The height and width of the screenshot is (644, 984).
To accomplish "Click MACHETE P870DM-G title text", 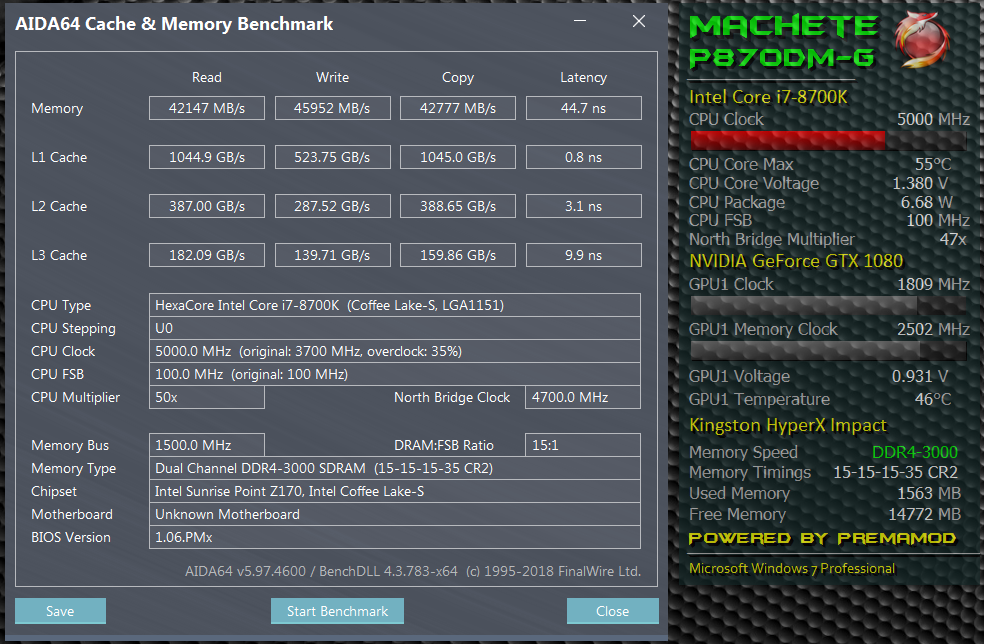I will (783, 41).
